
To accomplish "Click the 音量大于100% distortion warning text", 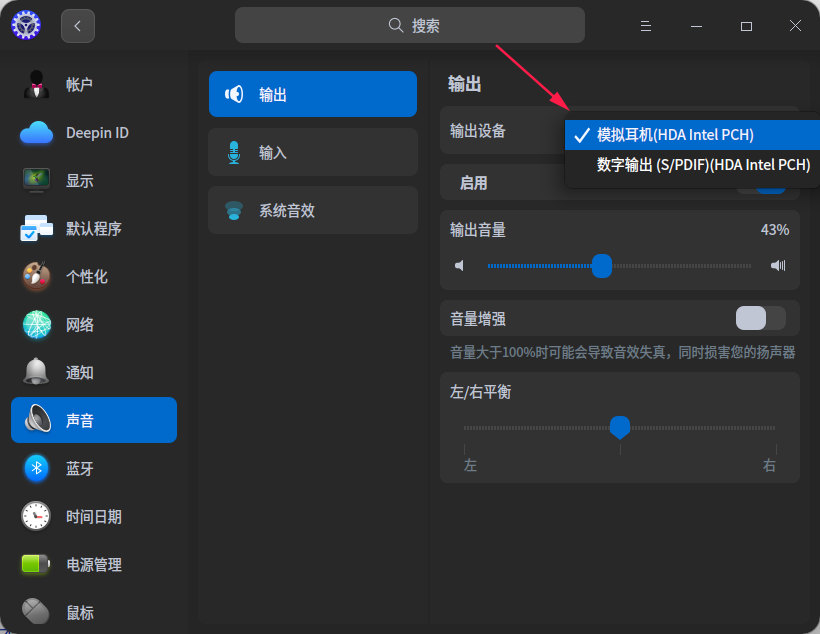I will point(622,352).
